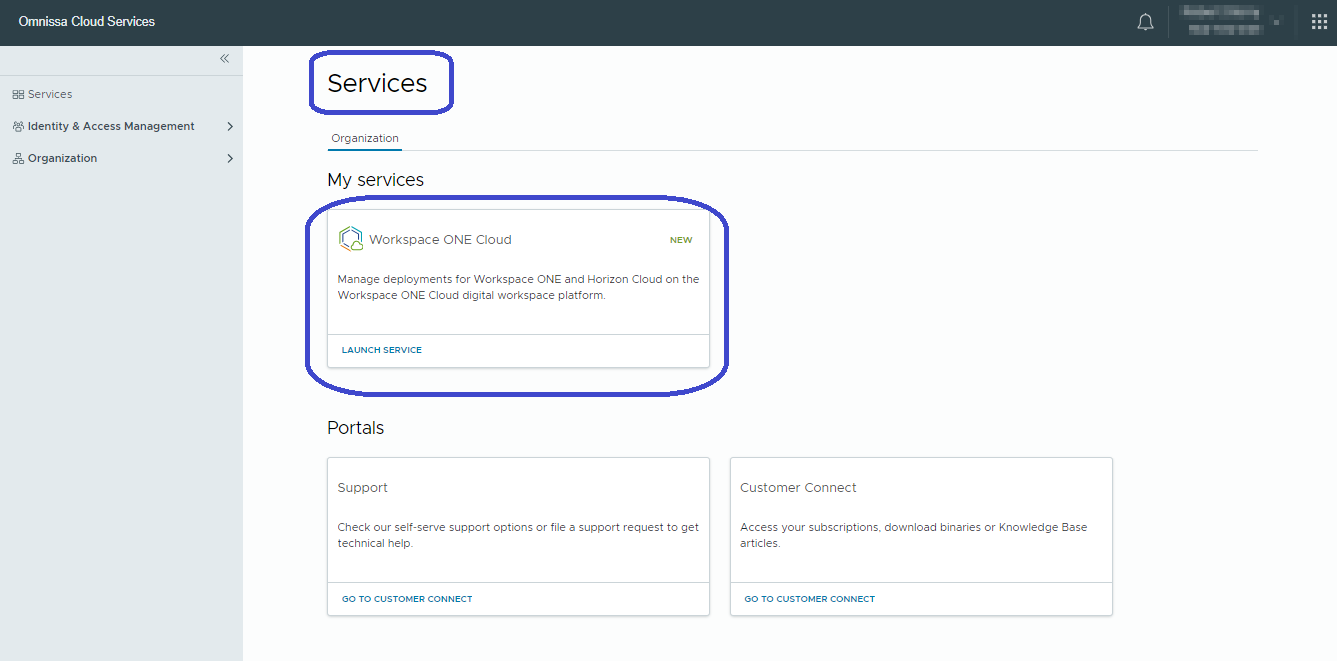Image resolution: width=1337 pixels, height=661 pixels.
Task: Click the NEW badge on Workspace card
Action: (681, 240)
